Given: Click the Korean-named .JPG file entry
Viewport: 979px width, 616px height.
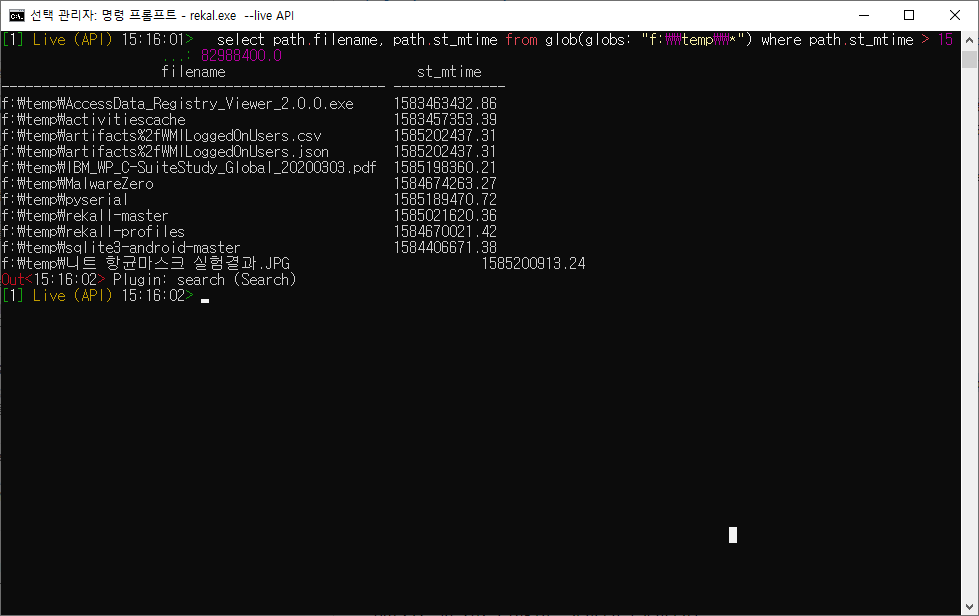Looking at the screenshot, I should click(145, 263).
